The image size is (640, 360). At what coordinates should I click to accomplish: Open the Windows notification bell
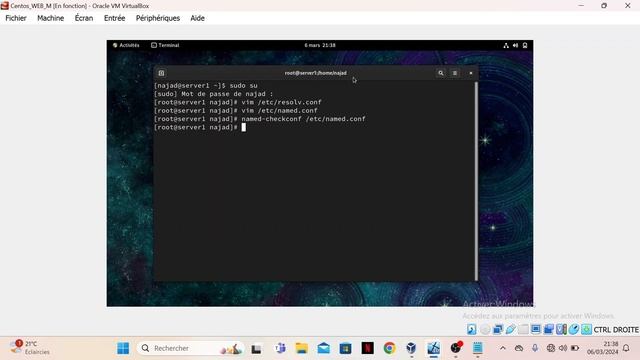click(626, 348)
